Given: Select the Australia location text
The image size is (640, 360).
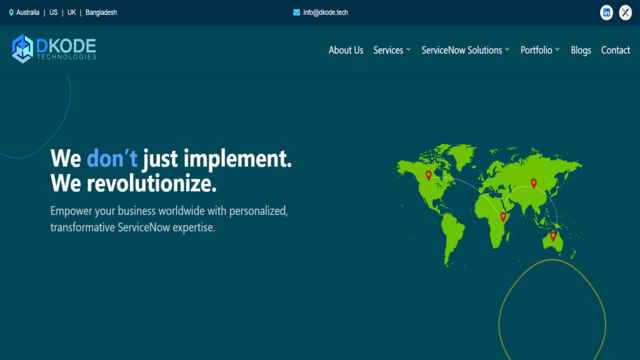Looking at the screenshot, I should [x=28, y=13].
